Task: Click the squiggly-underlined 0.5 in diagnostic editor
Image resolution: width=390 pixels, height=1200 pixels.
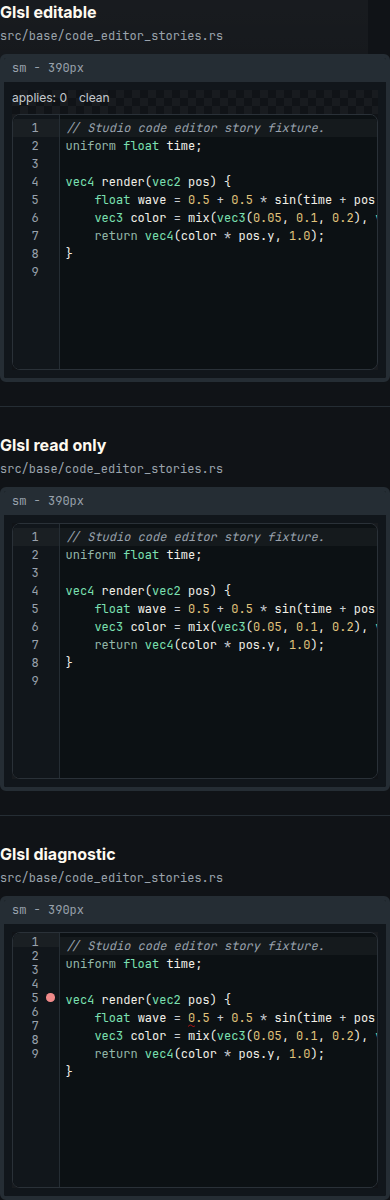Action: (x=198, y=1018)
